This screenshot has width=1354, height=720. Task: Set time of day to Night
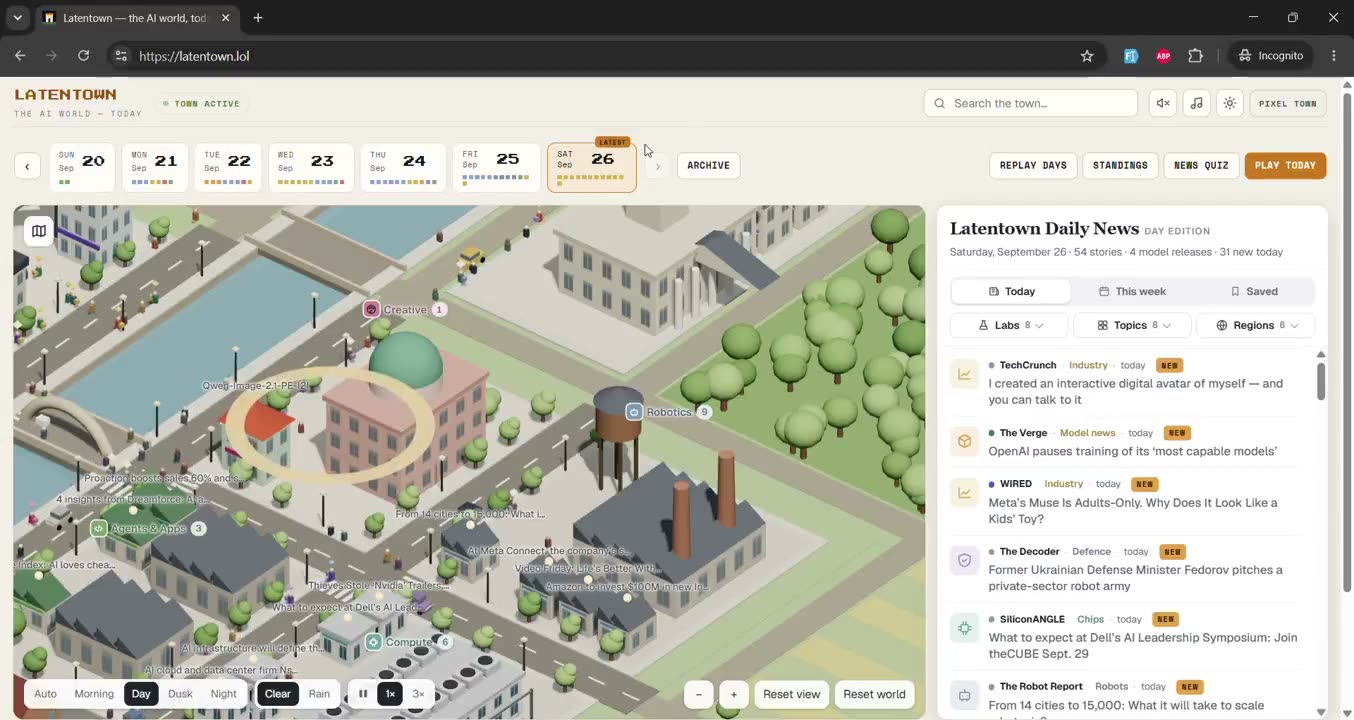224,694
